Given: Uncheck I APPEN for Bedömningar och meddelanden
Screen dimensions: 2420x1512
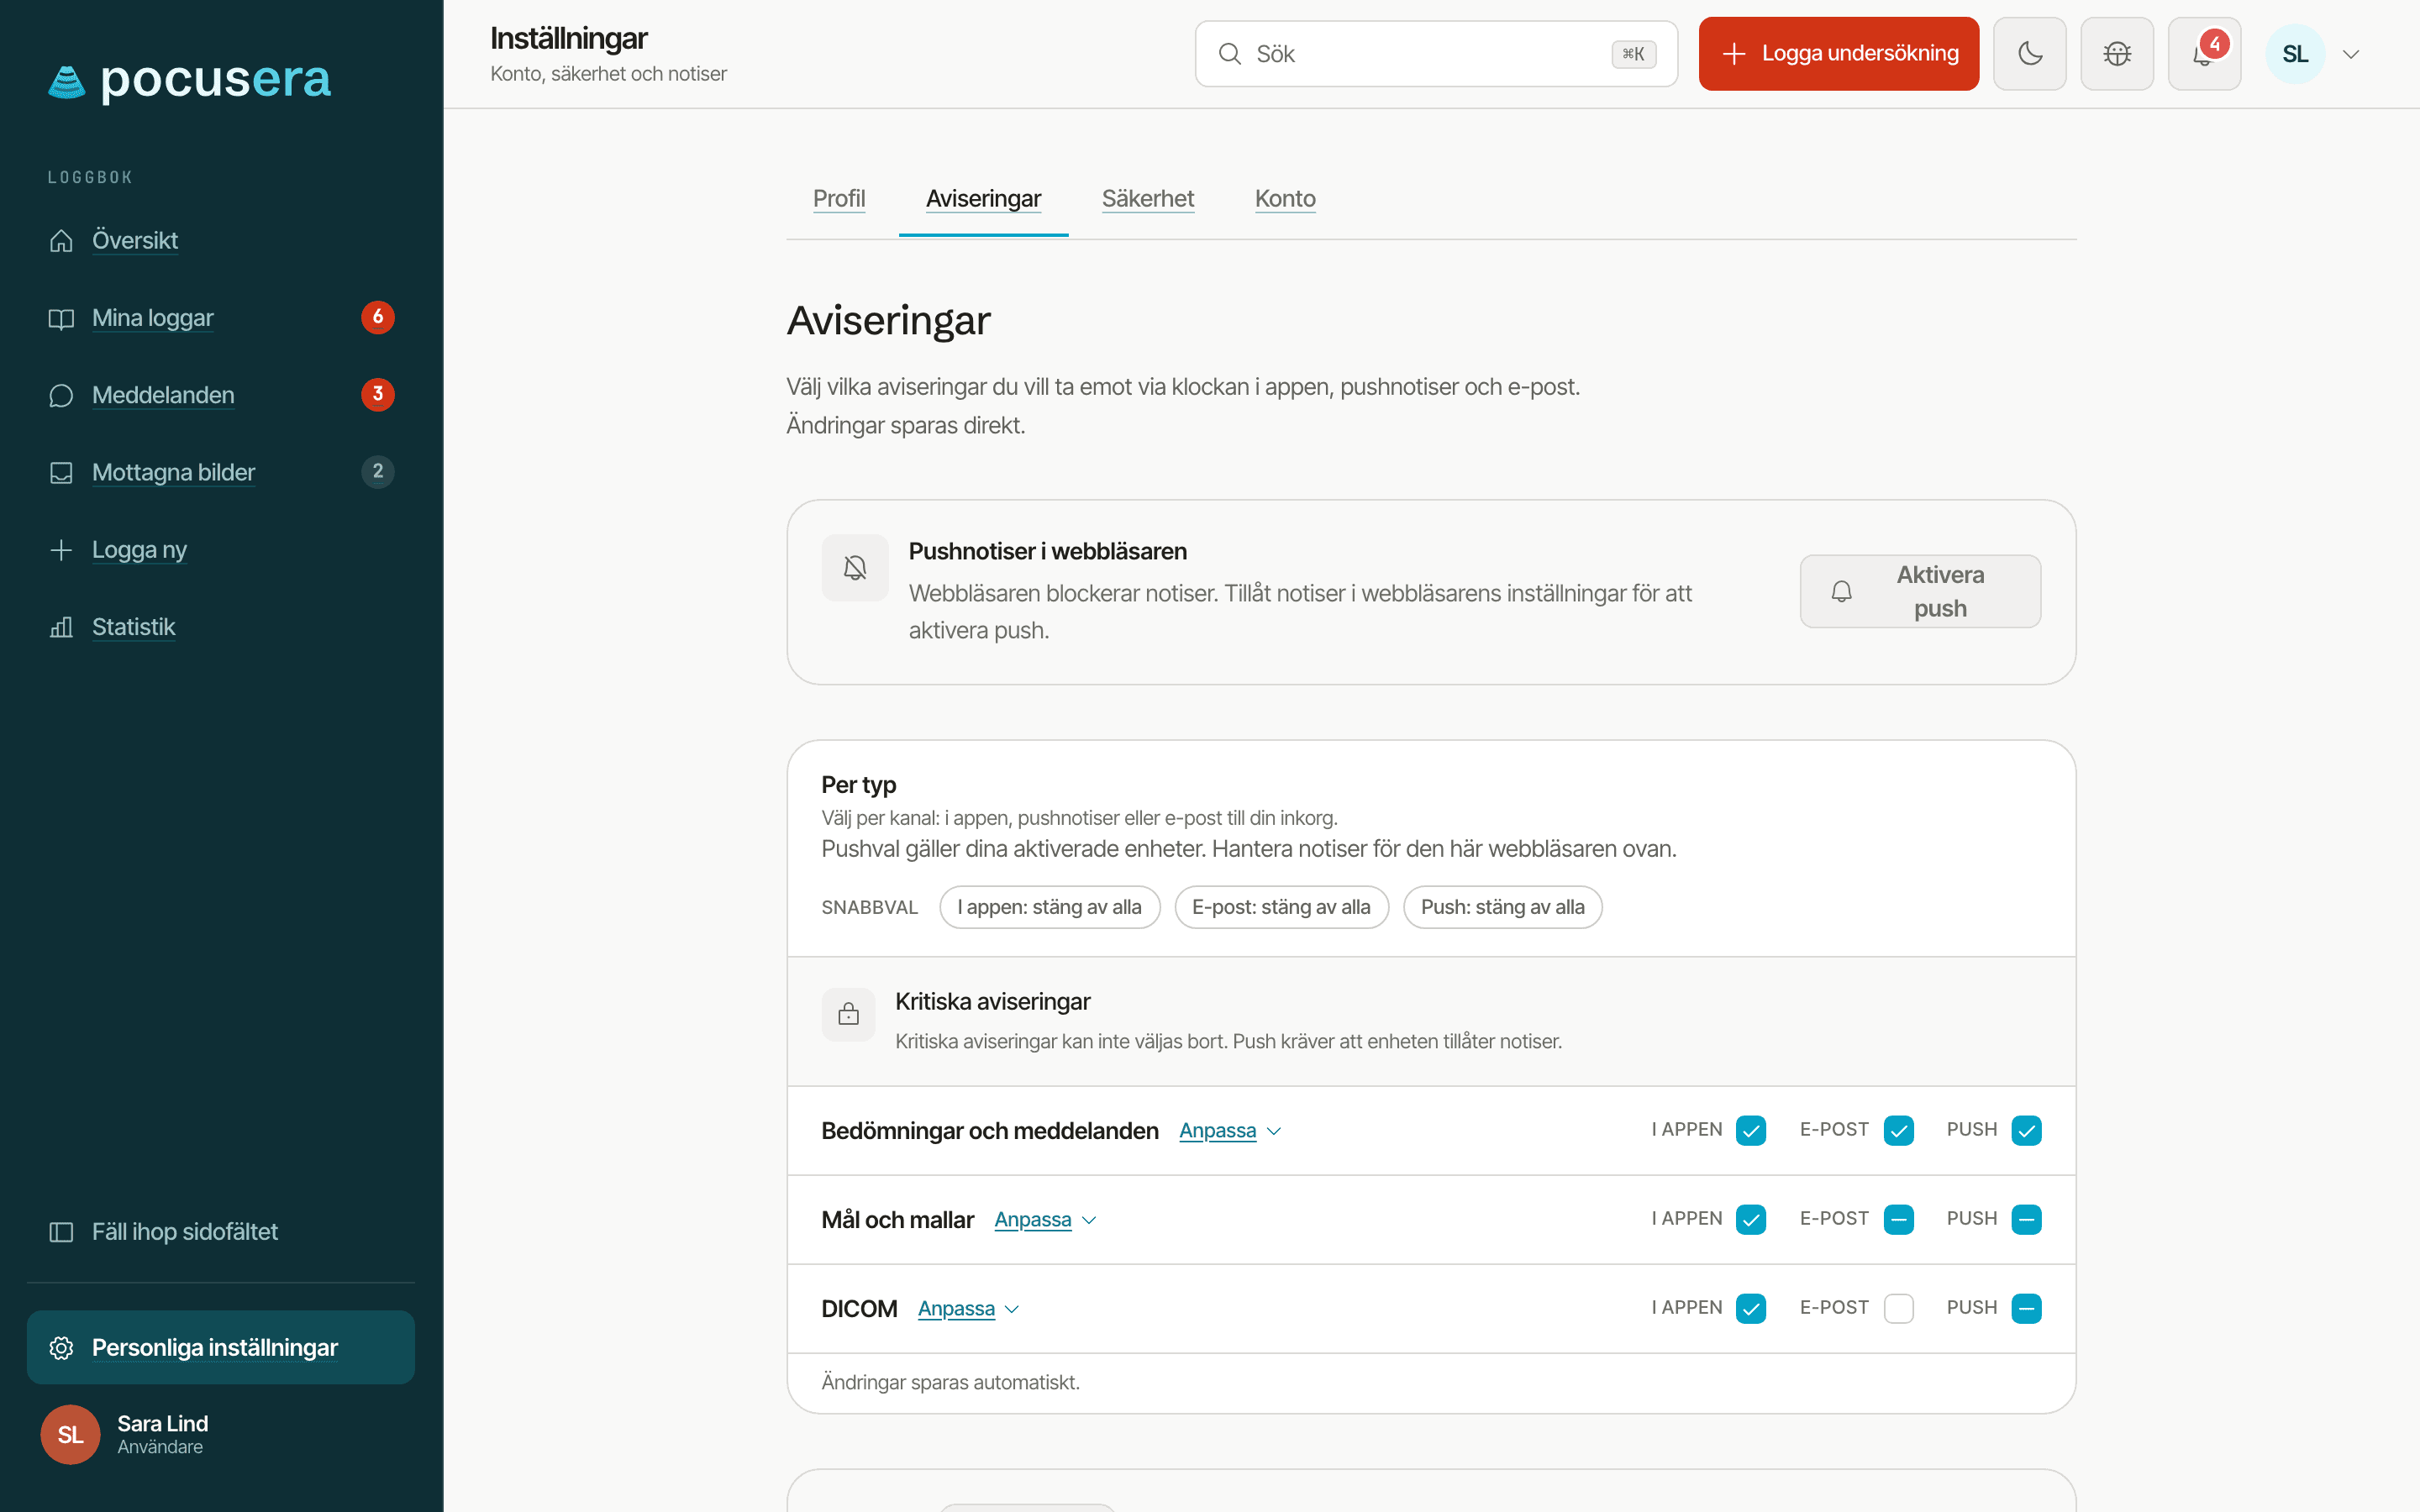Looking at the screenshot, I should (1751, 1130).
